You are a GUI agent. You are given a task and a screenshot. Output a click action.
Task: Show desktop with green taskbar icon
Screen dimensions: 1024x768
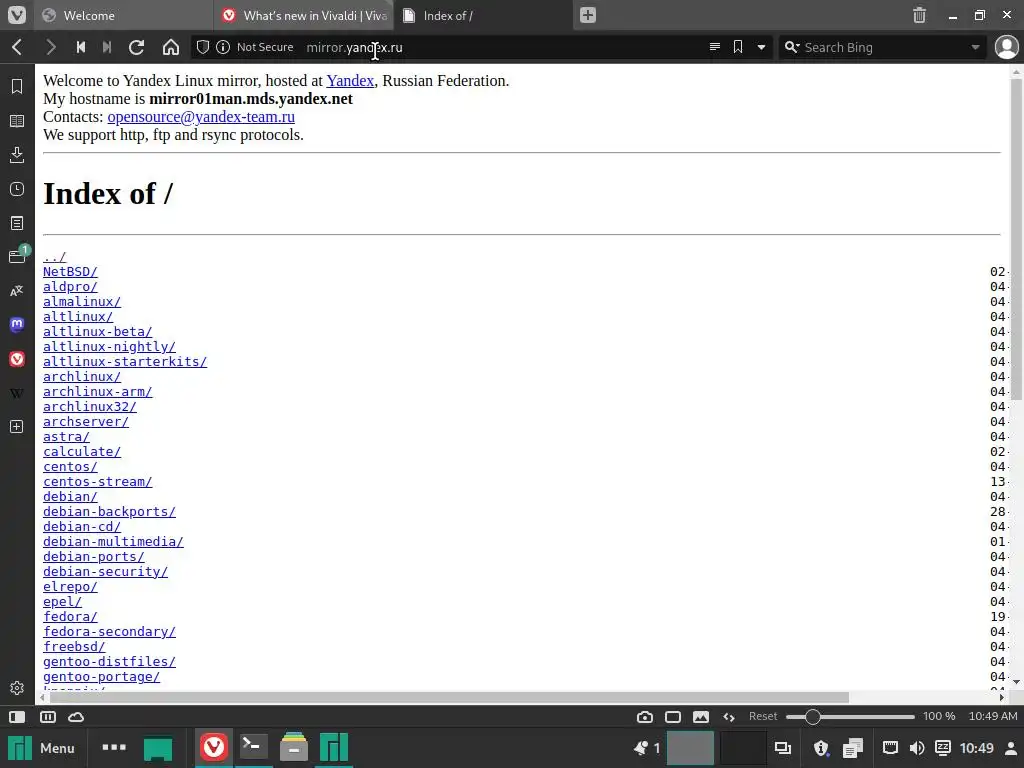[x=158, y=748]
